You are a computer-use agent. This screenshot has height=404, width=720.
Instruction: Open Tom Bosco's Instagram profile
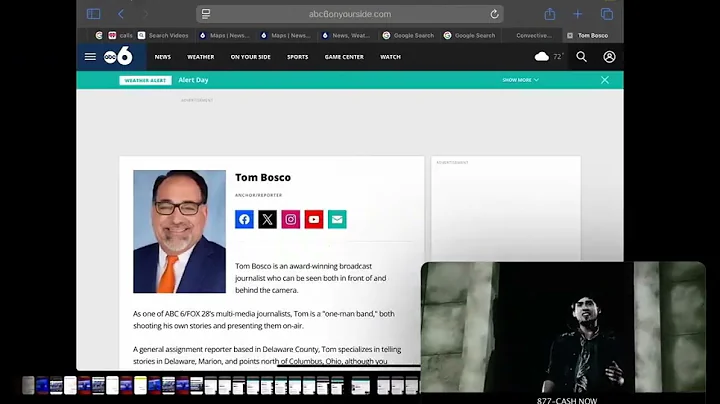click(x=291, y=219)
